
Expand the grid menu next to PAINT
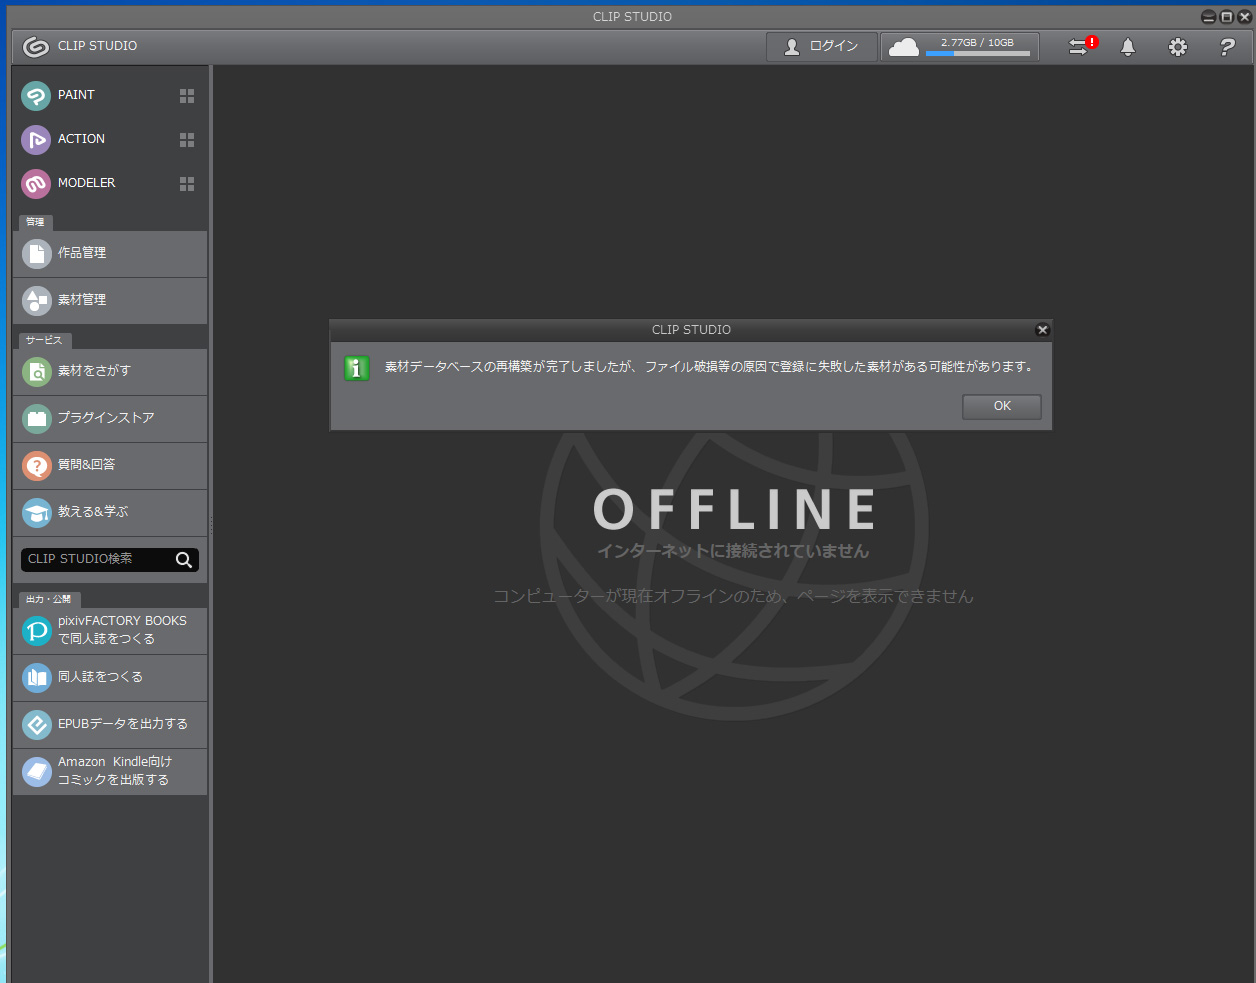coord(187,96)
